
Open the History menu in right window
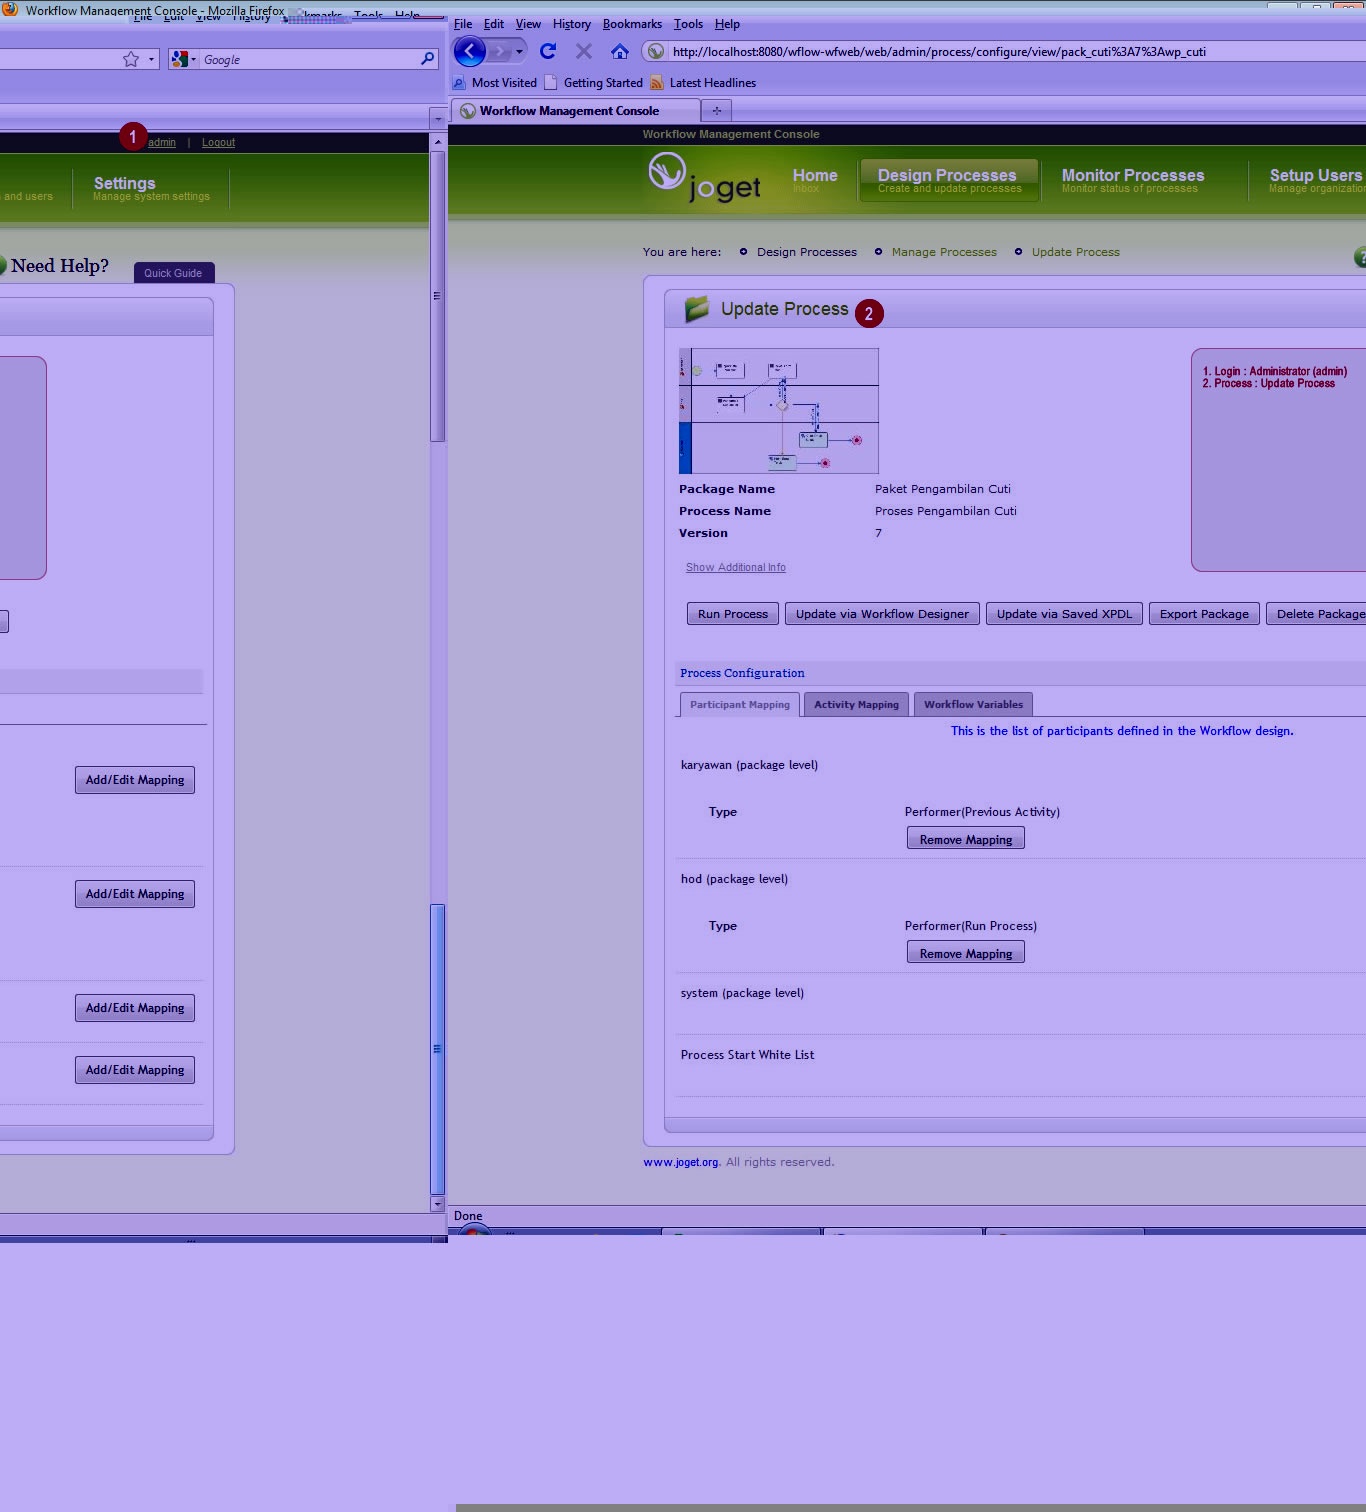[572, 24]
